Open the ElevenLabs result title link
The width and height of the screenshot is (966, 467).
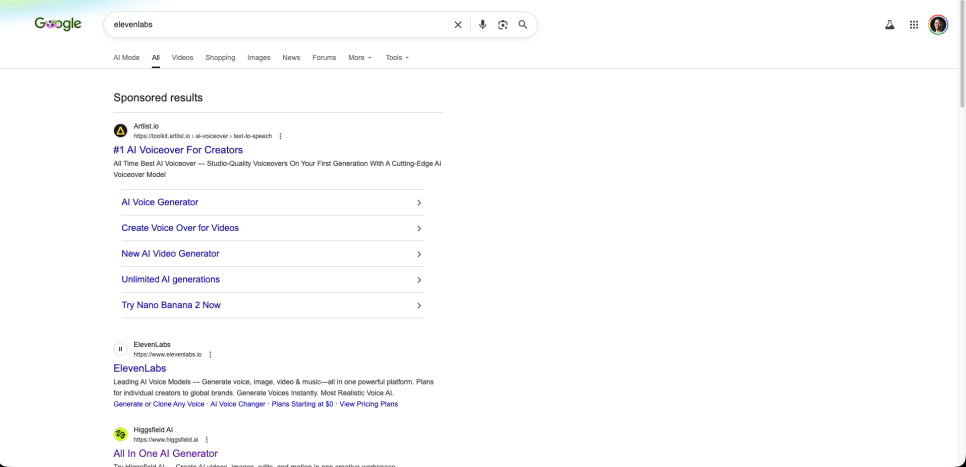[x=140, y=368]
